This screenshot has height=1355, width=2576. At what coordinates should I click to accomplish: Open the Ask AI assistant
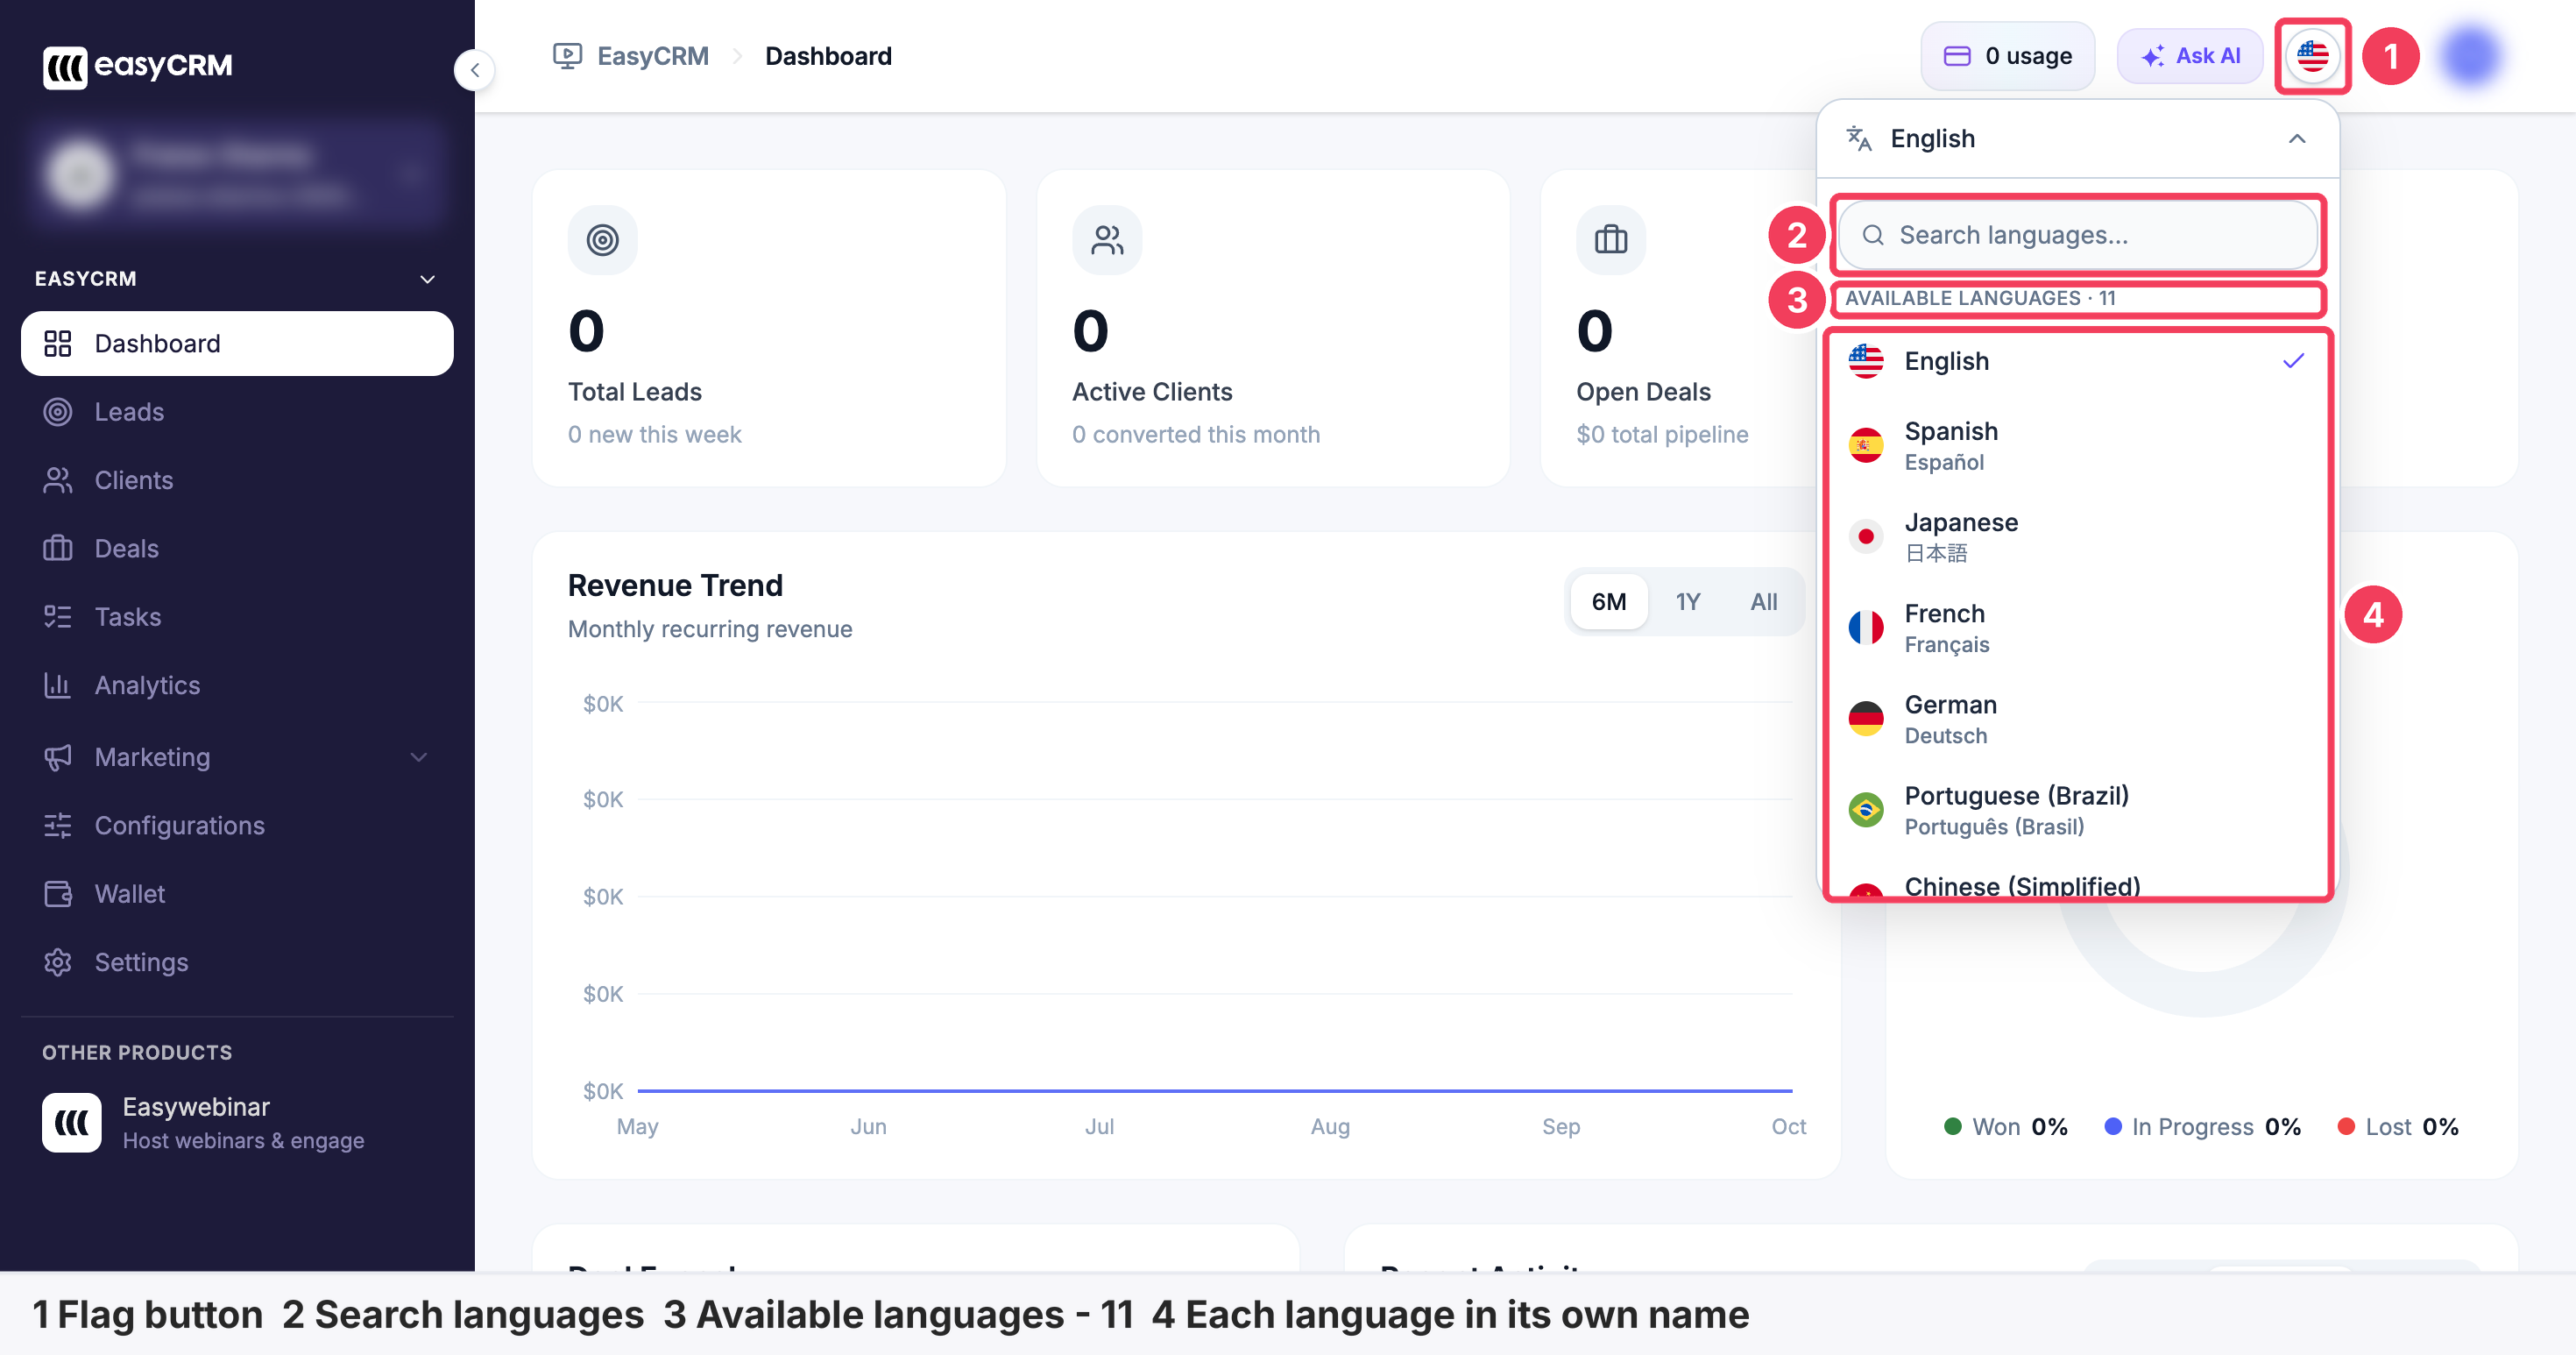2189,56
